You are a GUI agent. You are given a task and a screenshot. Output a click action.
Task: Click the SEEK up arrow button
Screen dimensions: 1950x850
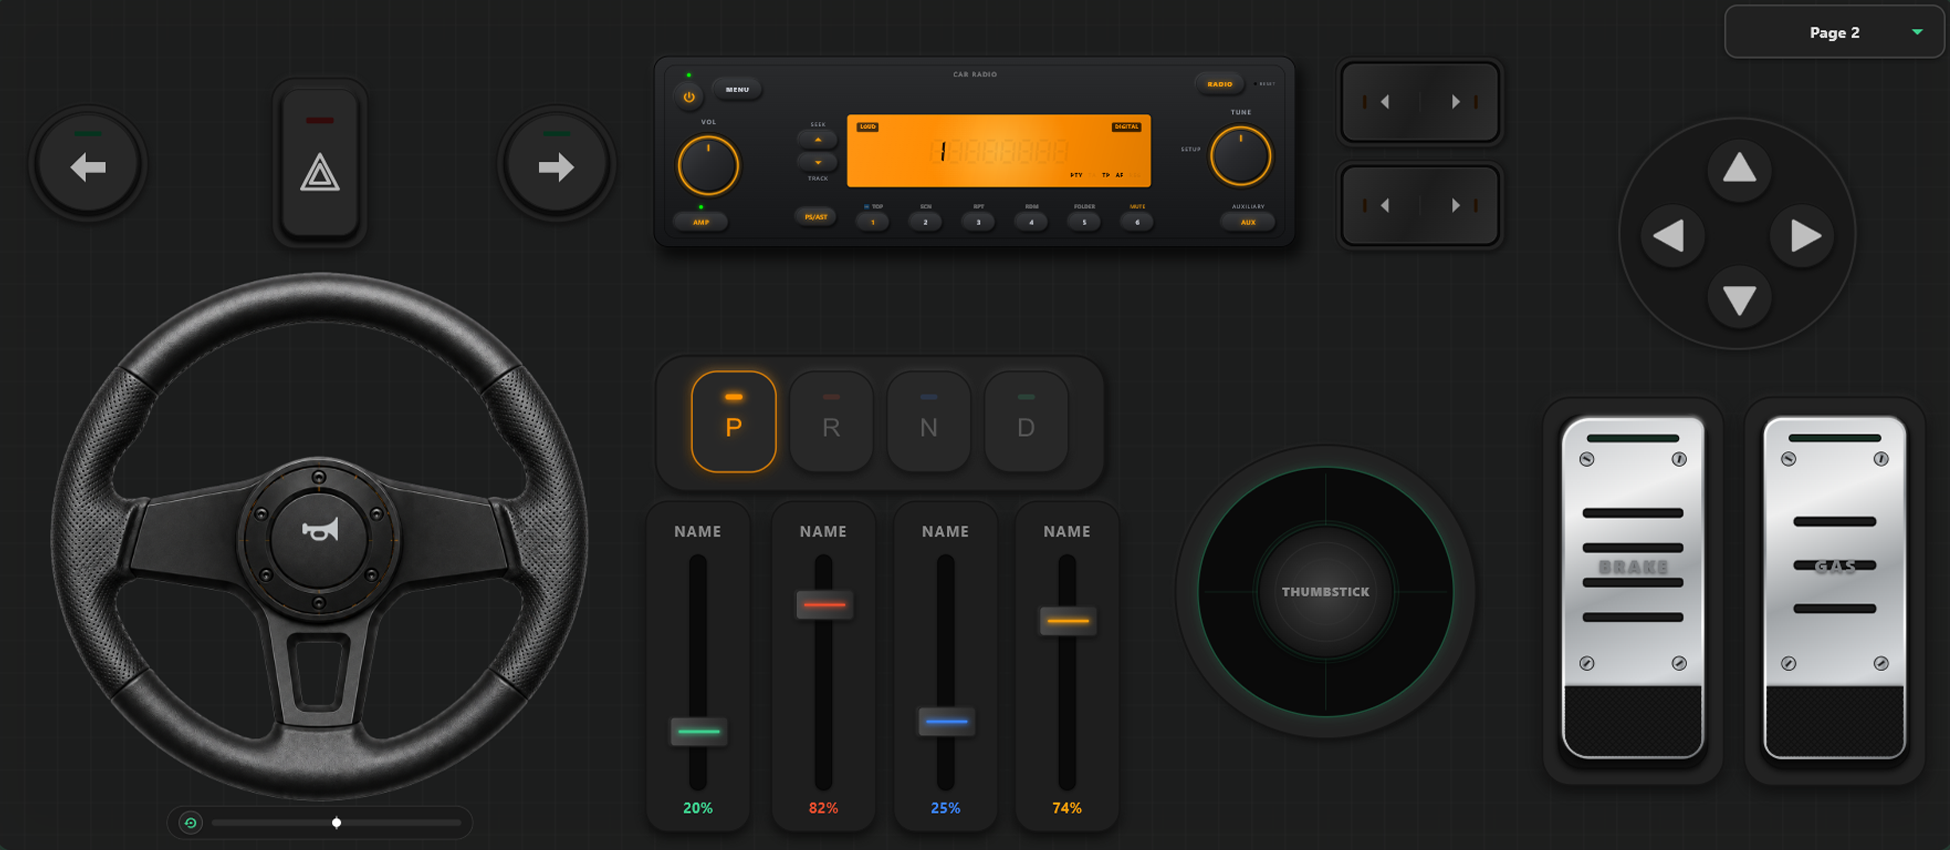tap(818, 139)
